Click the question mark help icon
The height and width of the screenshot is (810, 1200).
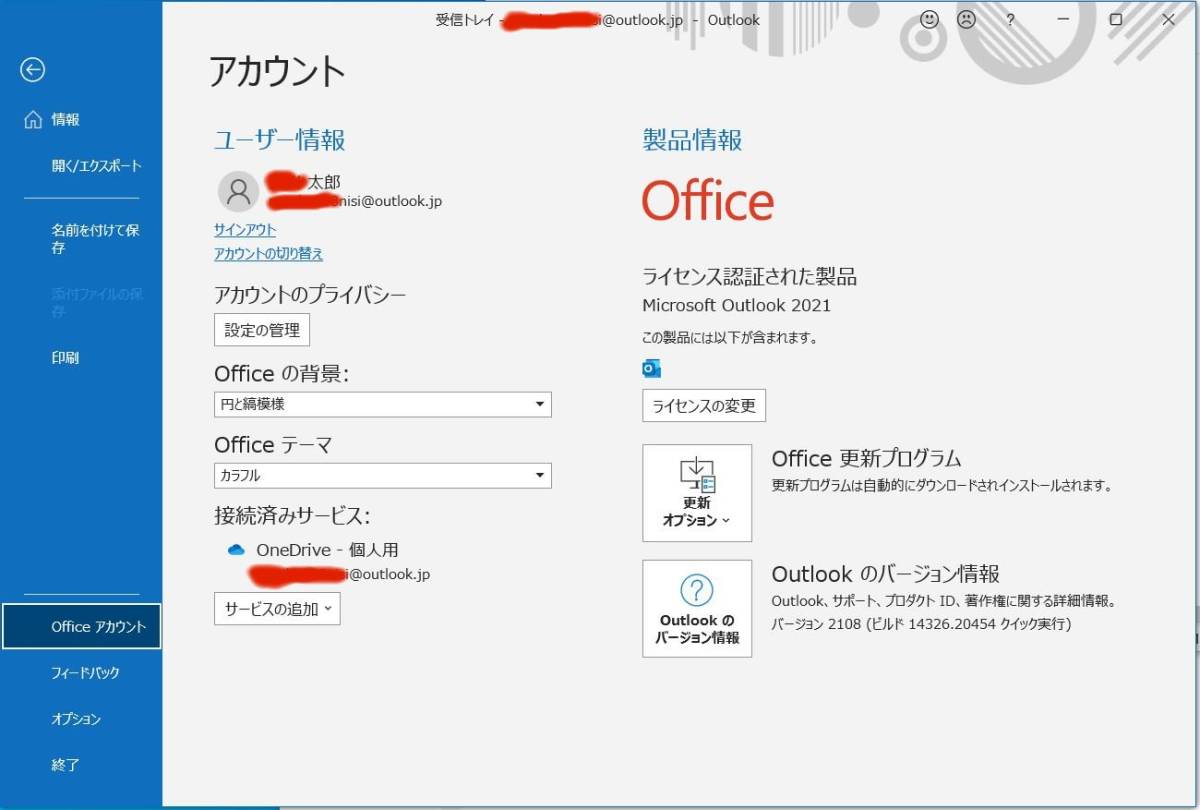click(1010, 20)
